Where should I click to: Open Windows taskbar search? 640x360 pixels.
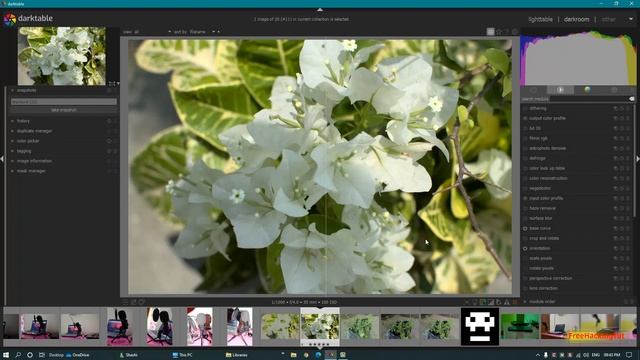coord(18,355)
